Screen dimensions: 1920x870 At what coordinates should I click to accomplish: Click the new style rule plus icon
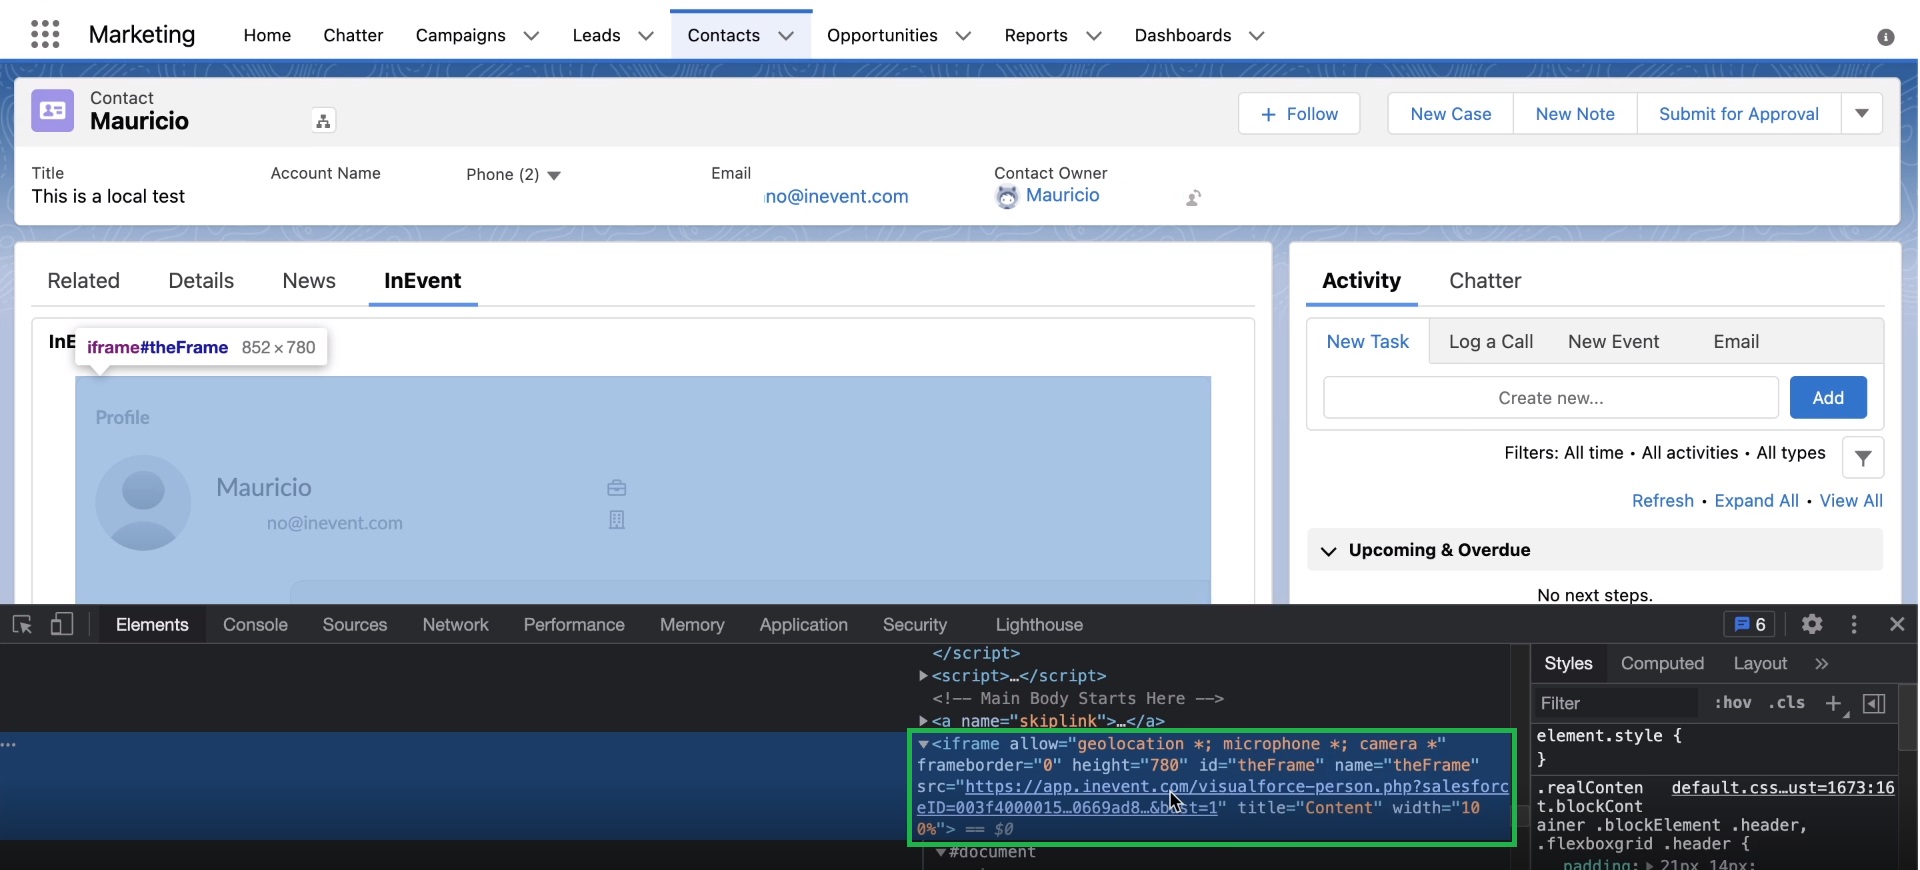(x=1834, y=704)
